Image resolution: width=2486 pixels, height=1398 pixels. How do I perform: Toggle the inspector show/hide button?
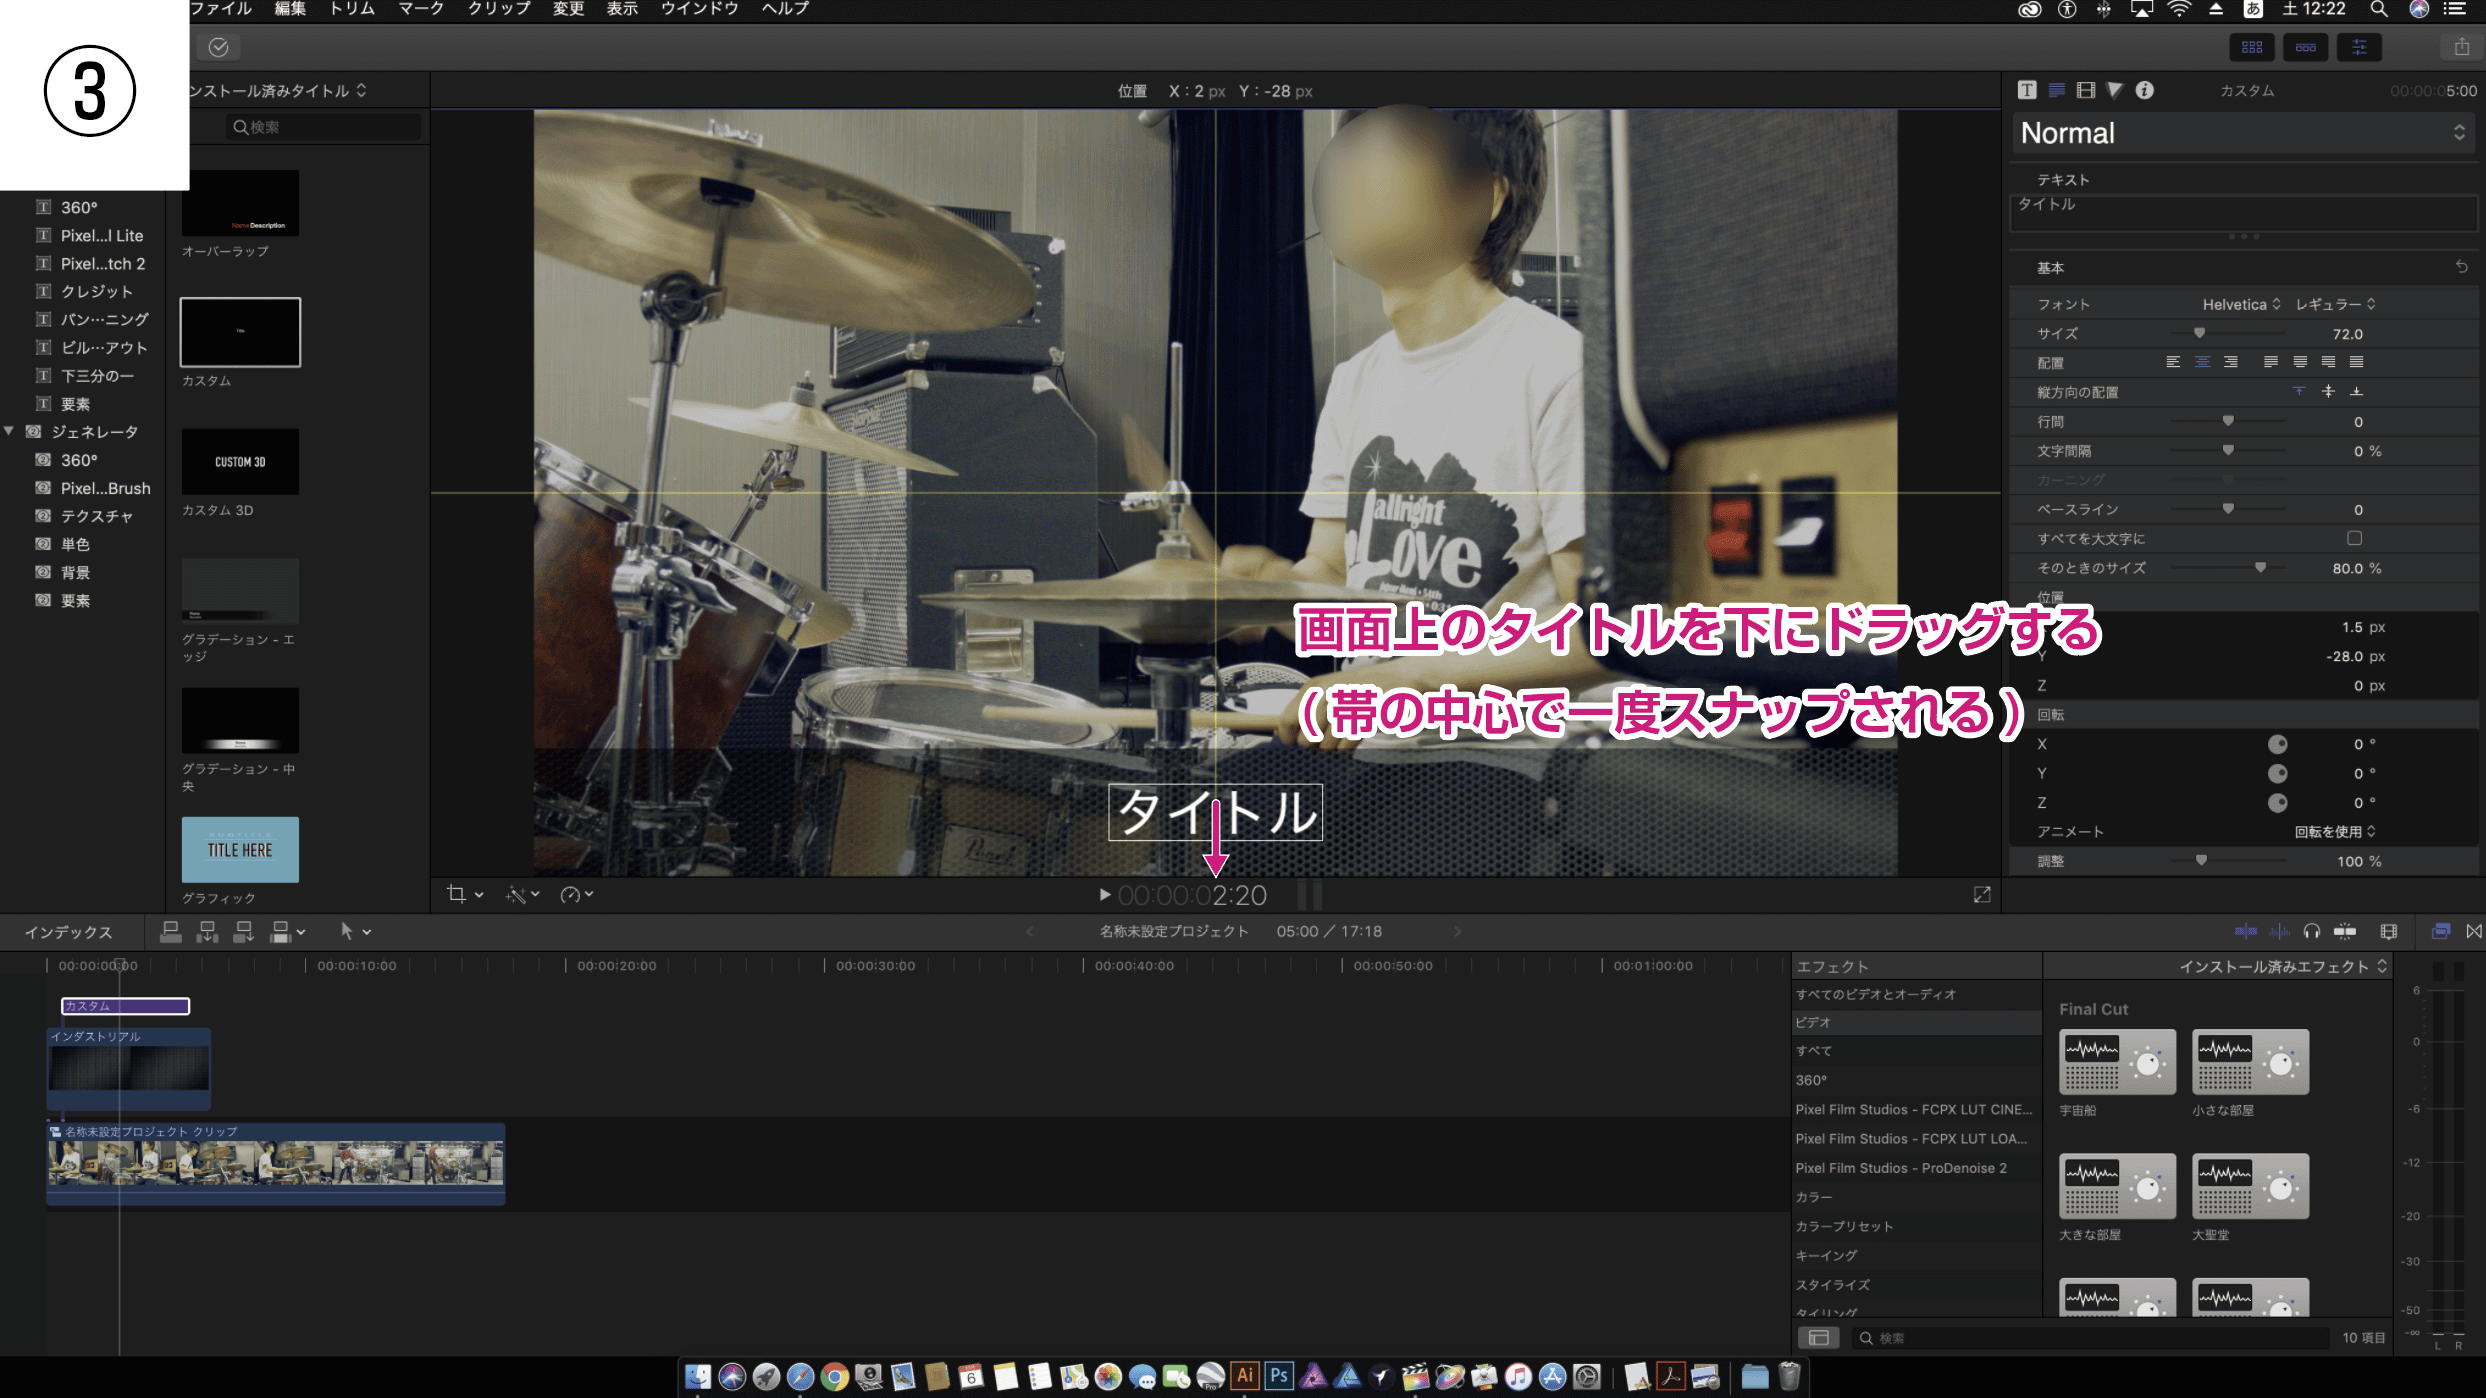tap(2359, 47)
